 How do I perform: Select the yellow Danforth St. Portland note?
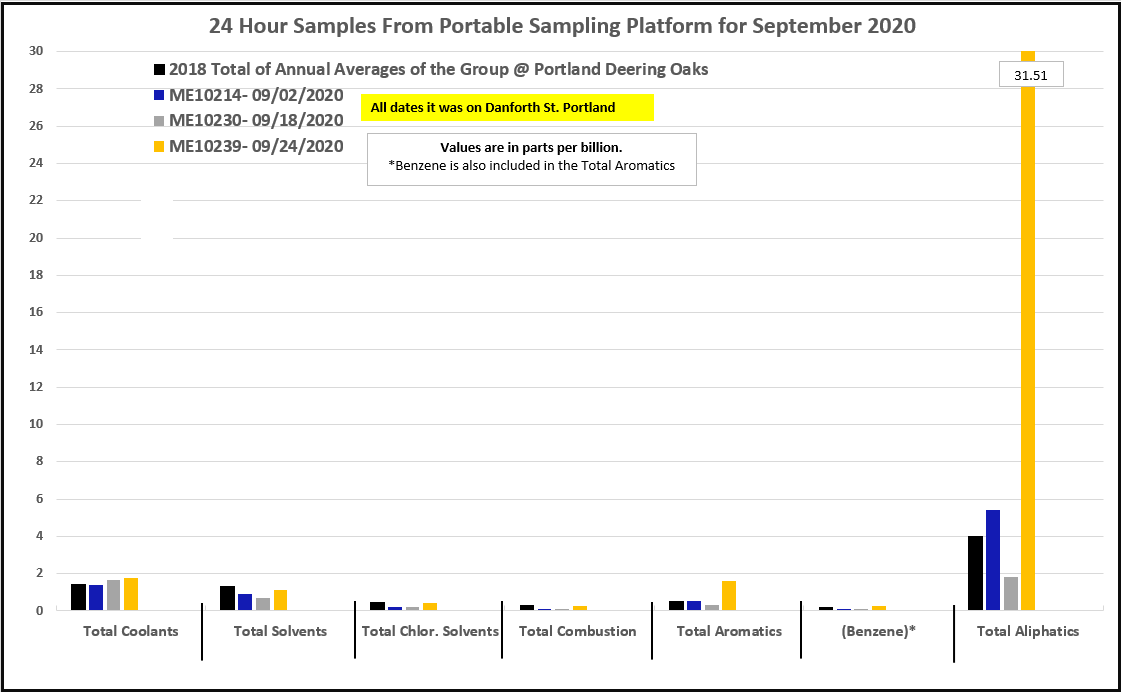(507, 107)
